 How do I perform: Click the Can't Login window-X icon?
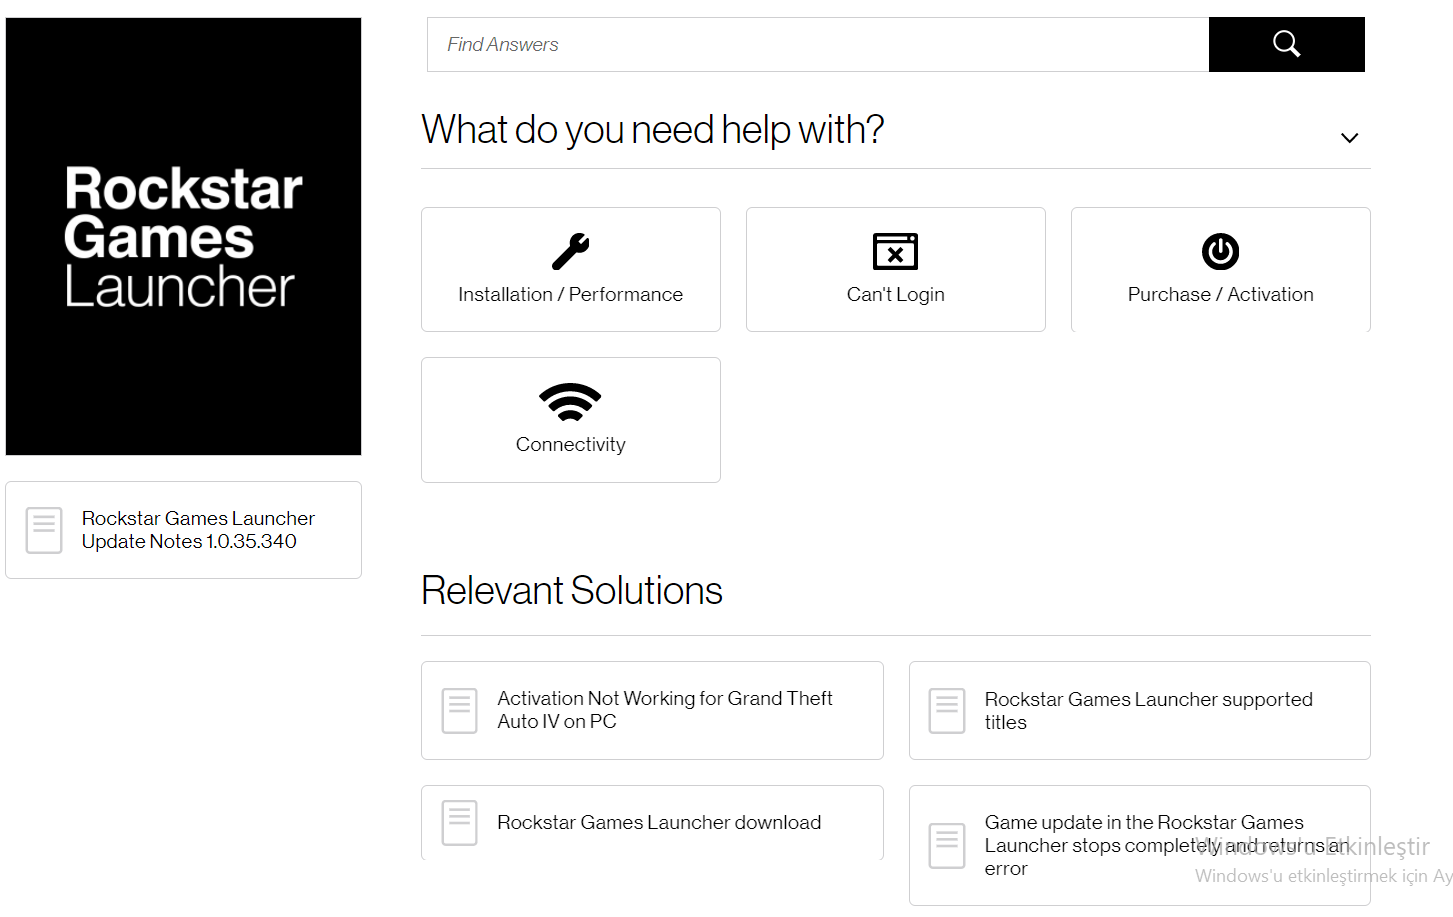(895, 252)
